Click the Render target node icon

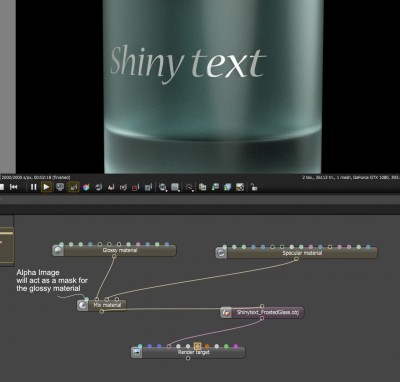pos(136,352)
